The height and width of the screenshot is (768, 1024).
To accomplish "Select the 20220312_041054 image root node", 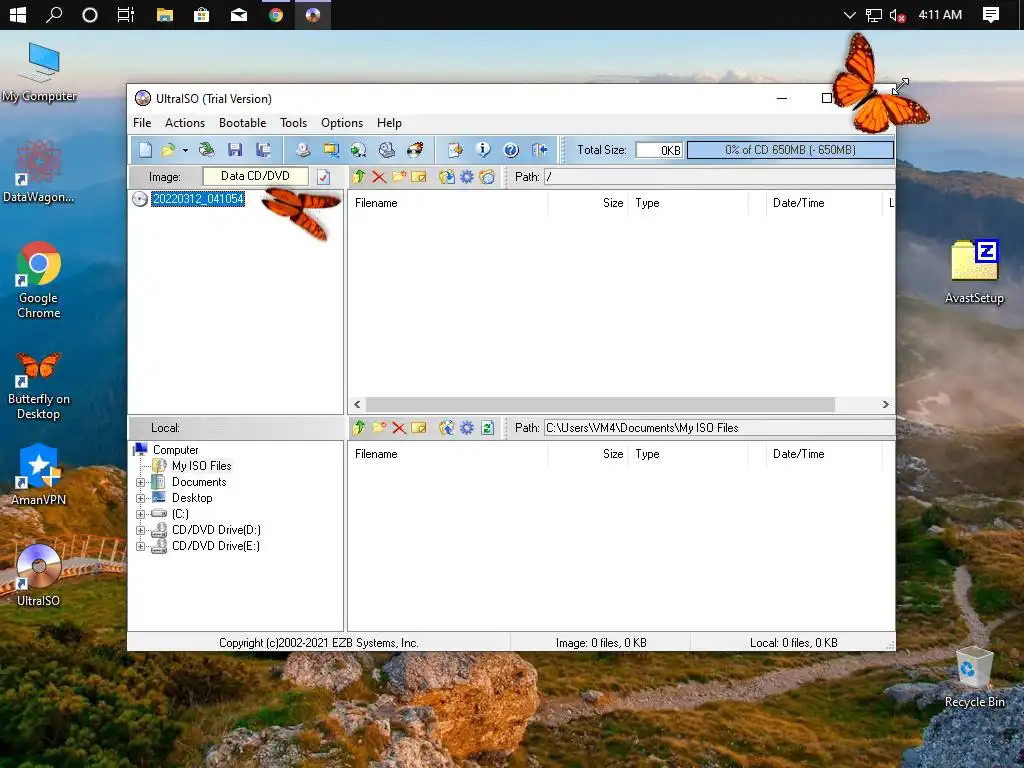I will [198, 199].
